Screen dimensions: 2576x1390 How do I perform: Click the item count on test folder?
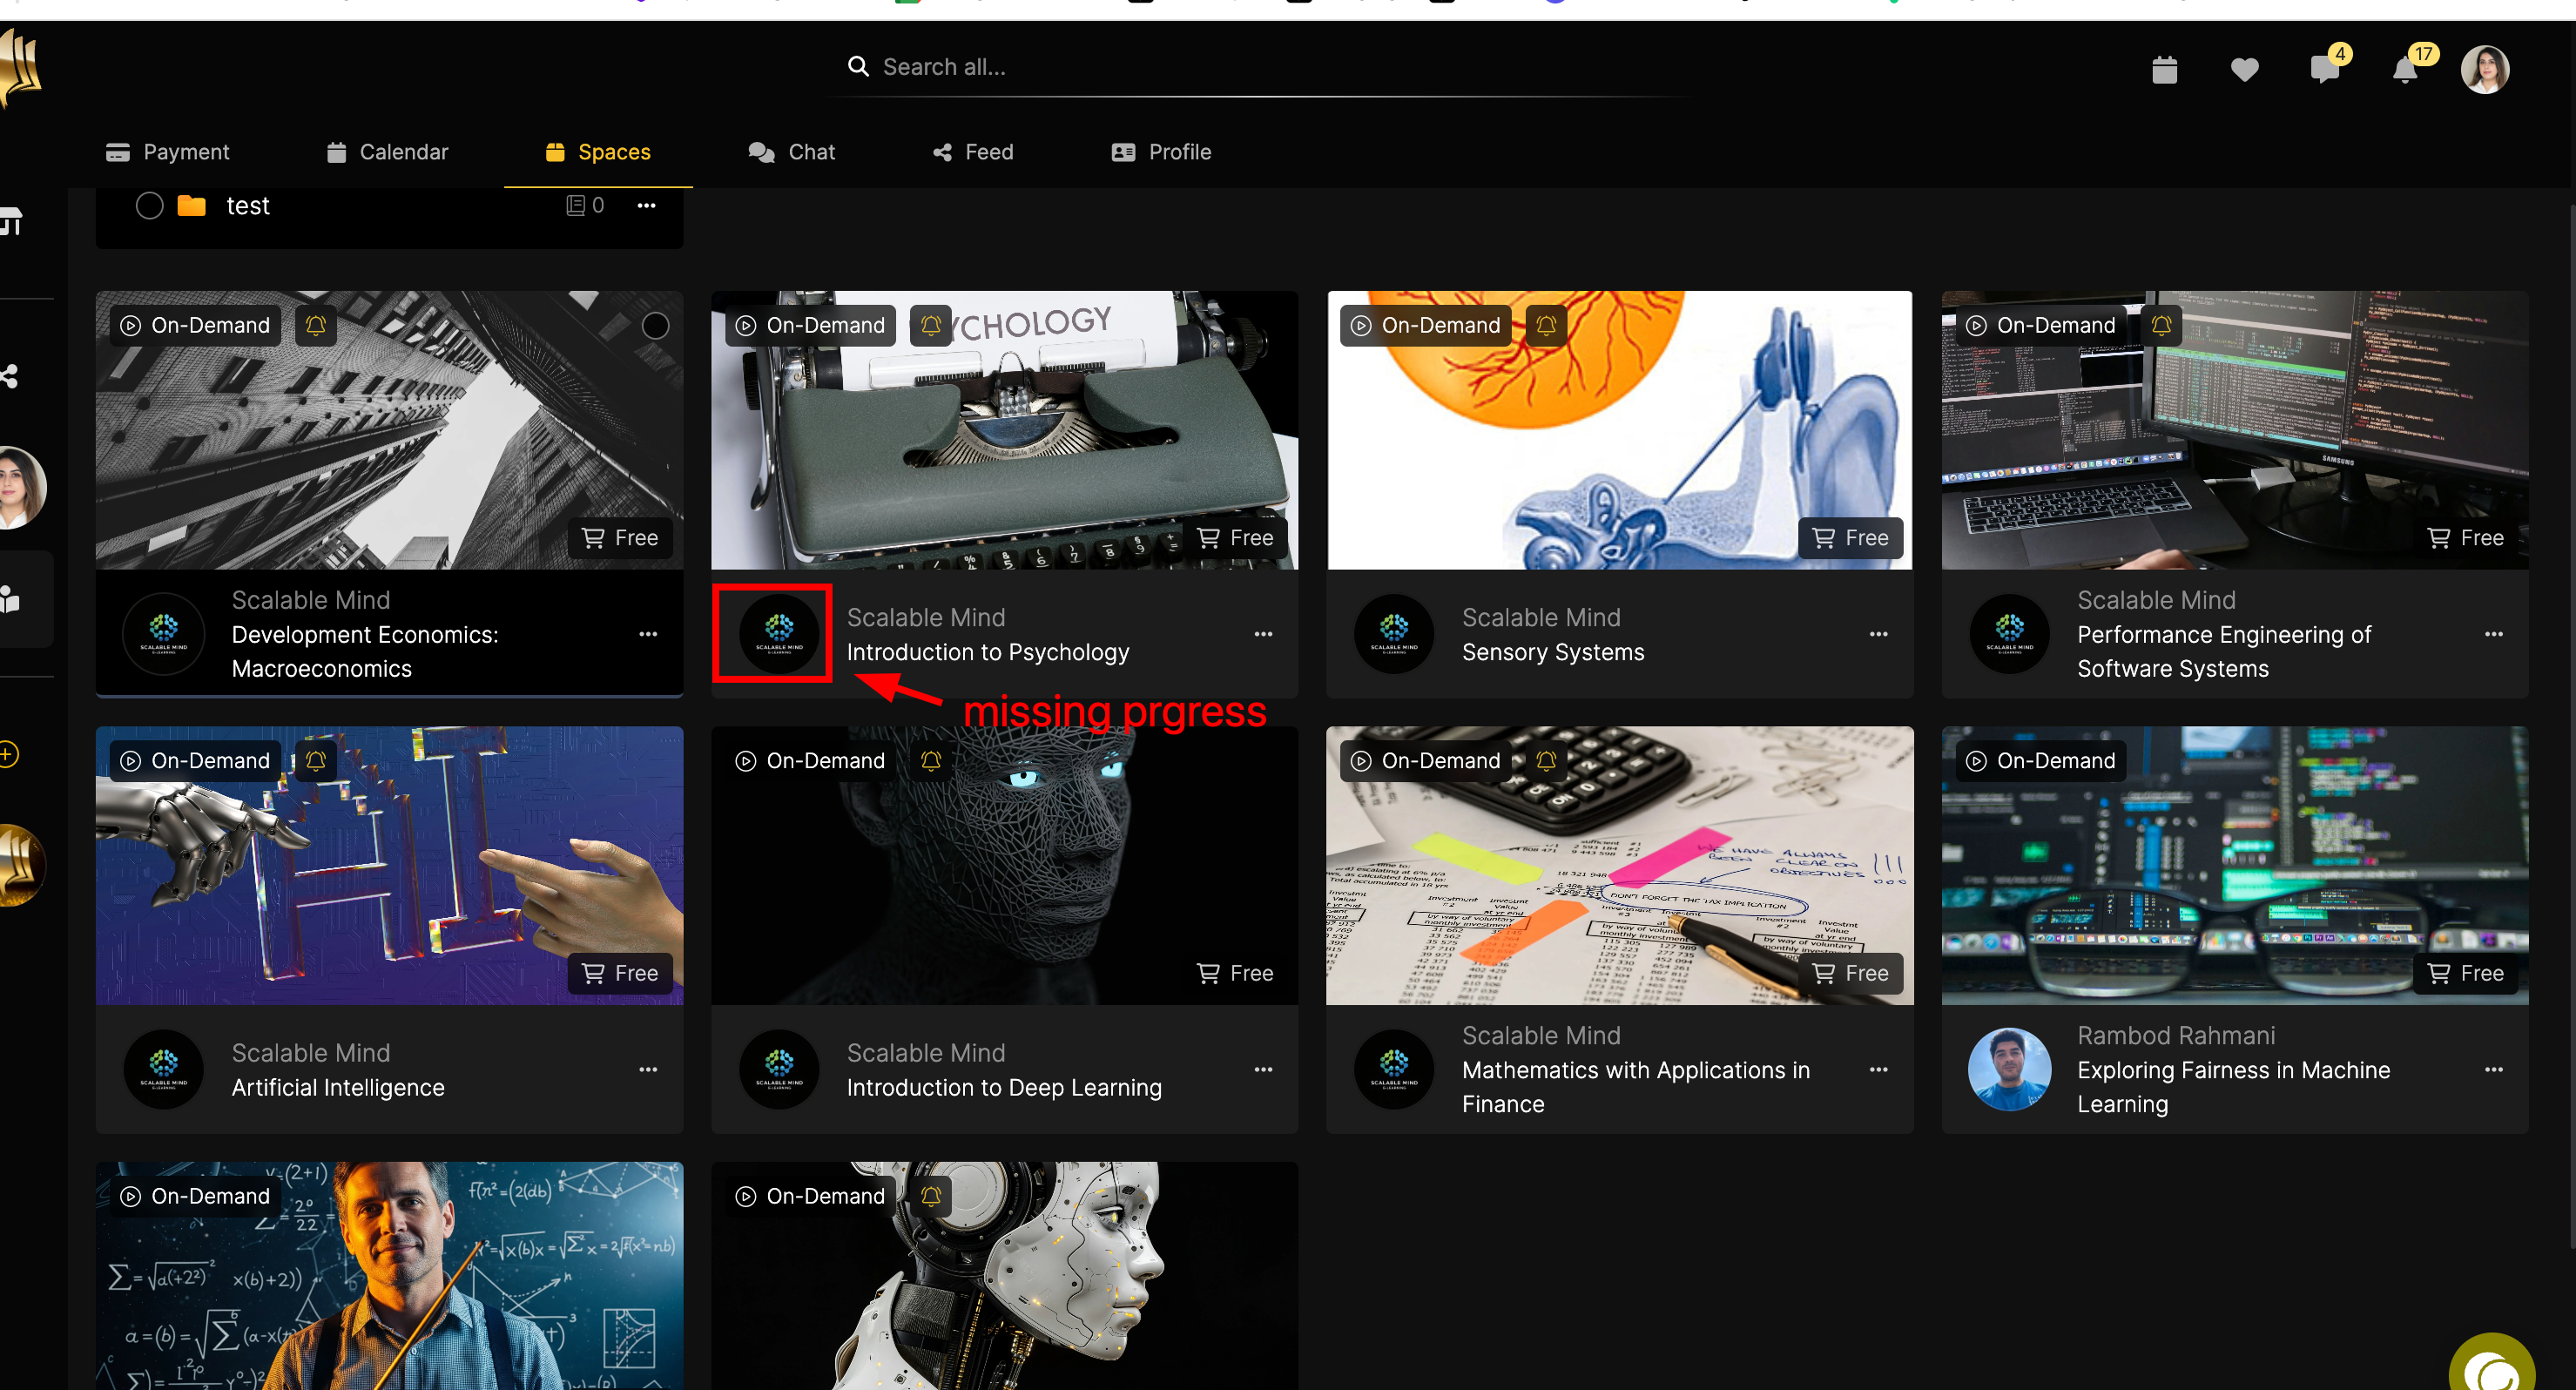coord(585,205)
